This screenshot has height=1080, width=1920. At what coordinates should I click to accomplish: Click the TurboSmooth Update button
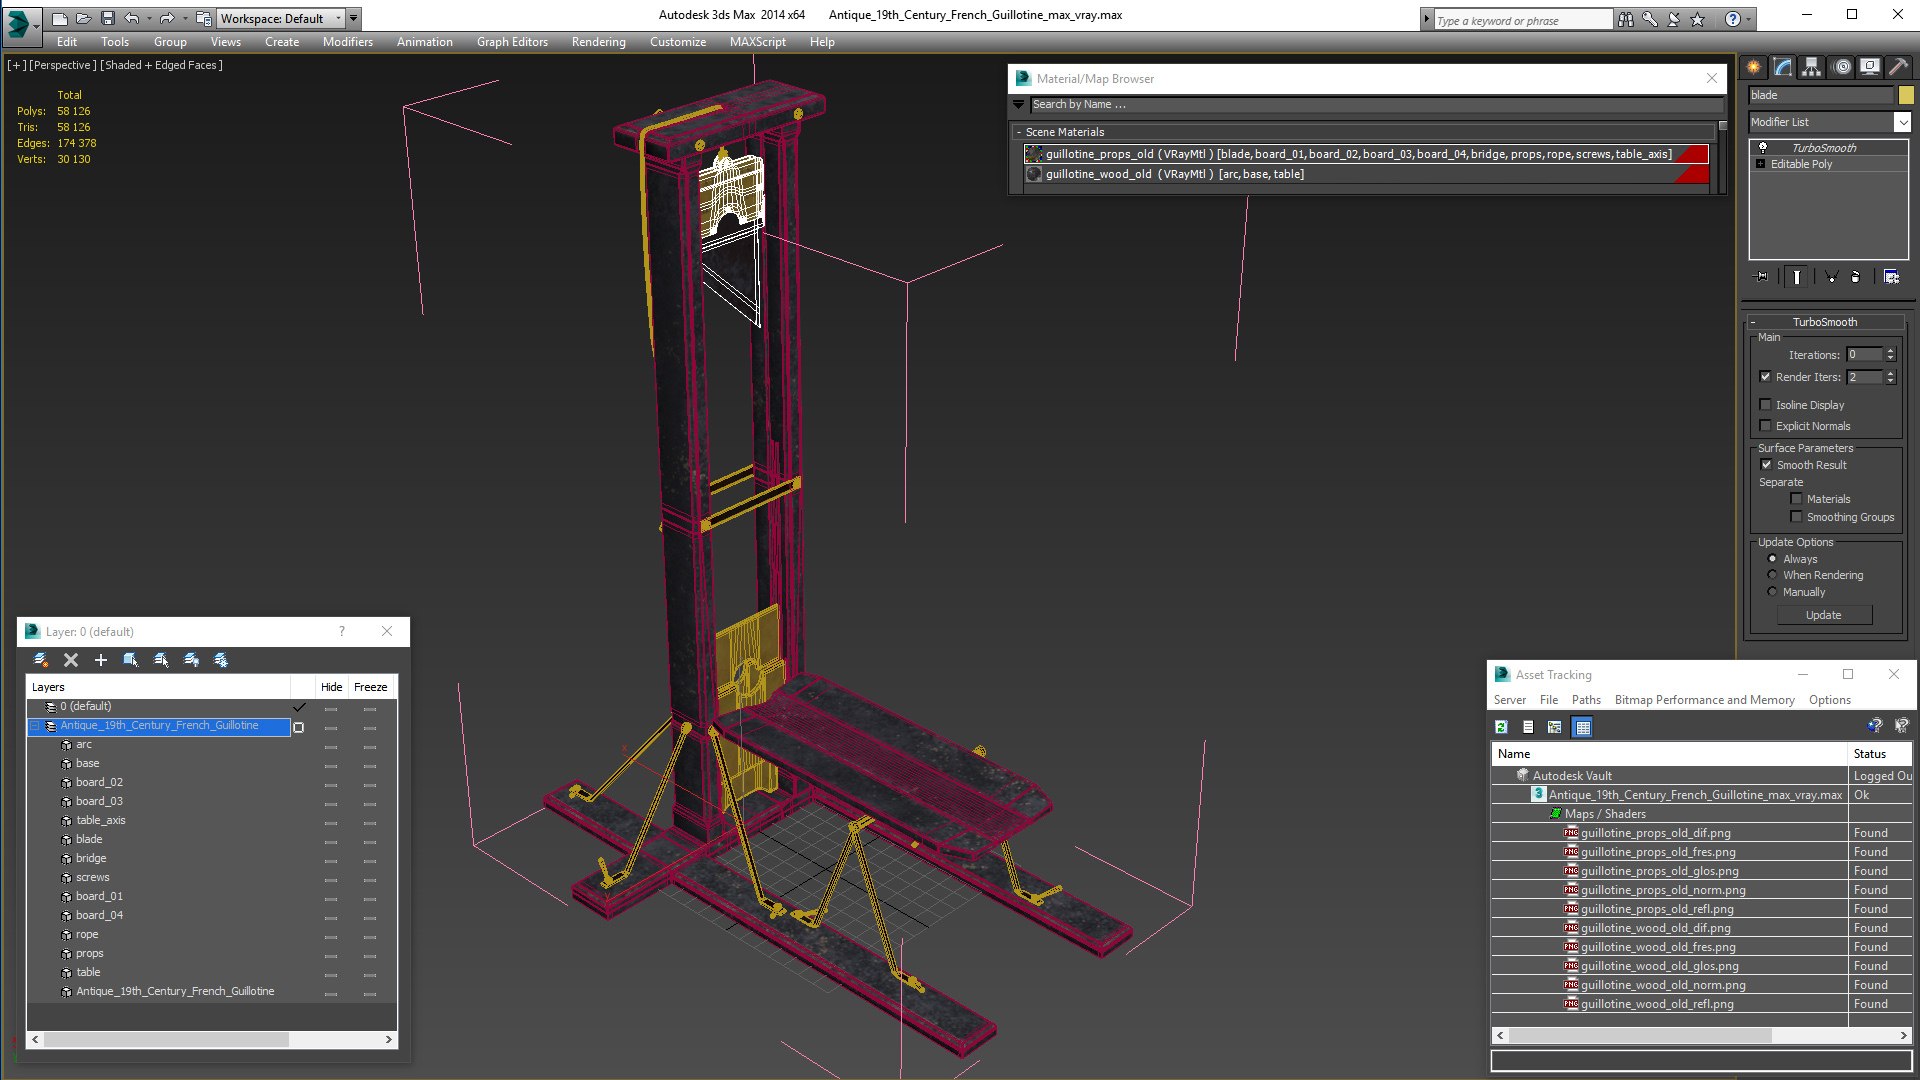tap(1823, 615)
